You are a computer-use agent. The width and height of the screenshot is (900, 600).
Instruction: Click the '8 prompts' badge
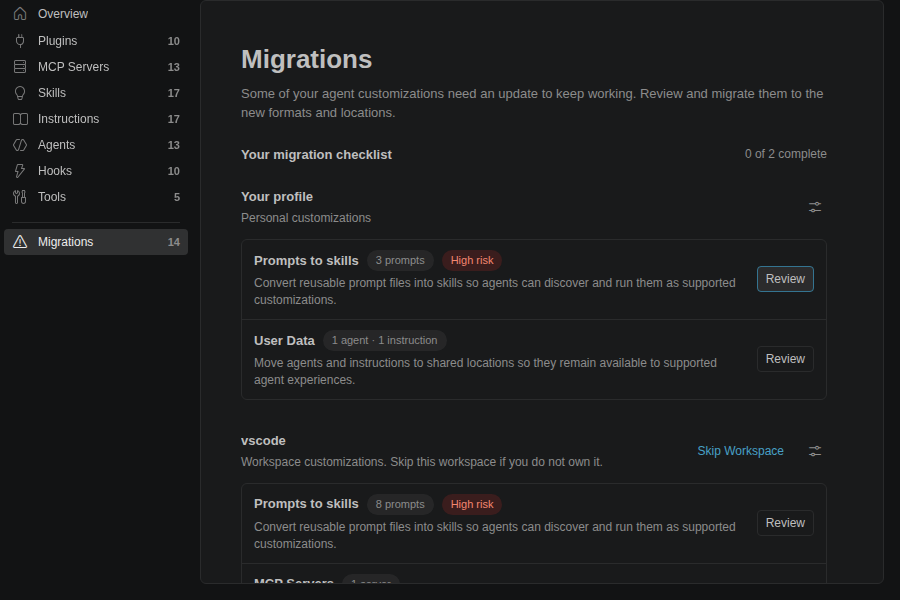coord(400,505)
